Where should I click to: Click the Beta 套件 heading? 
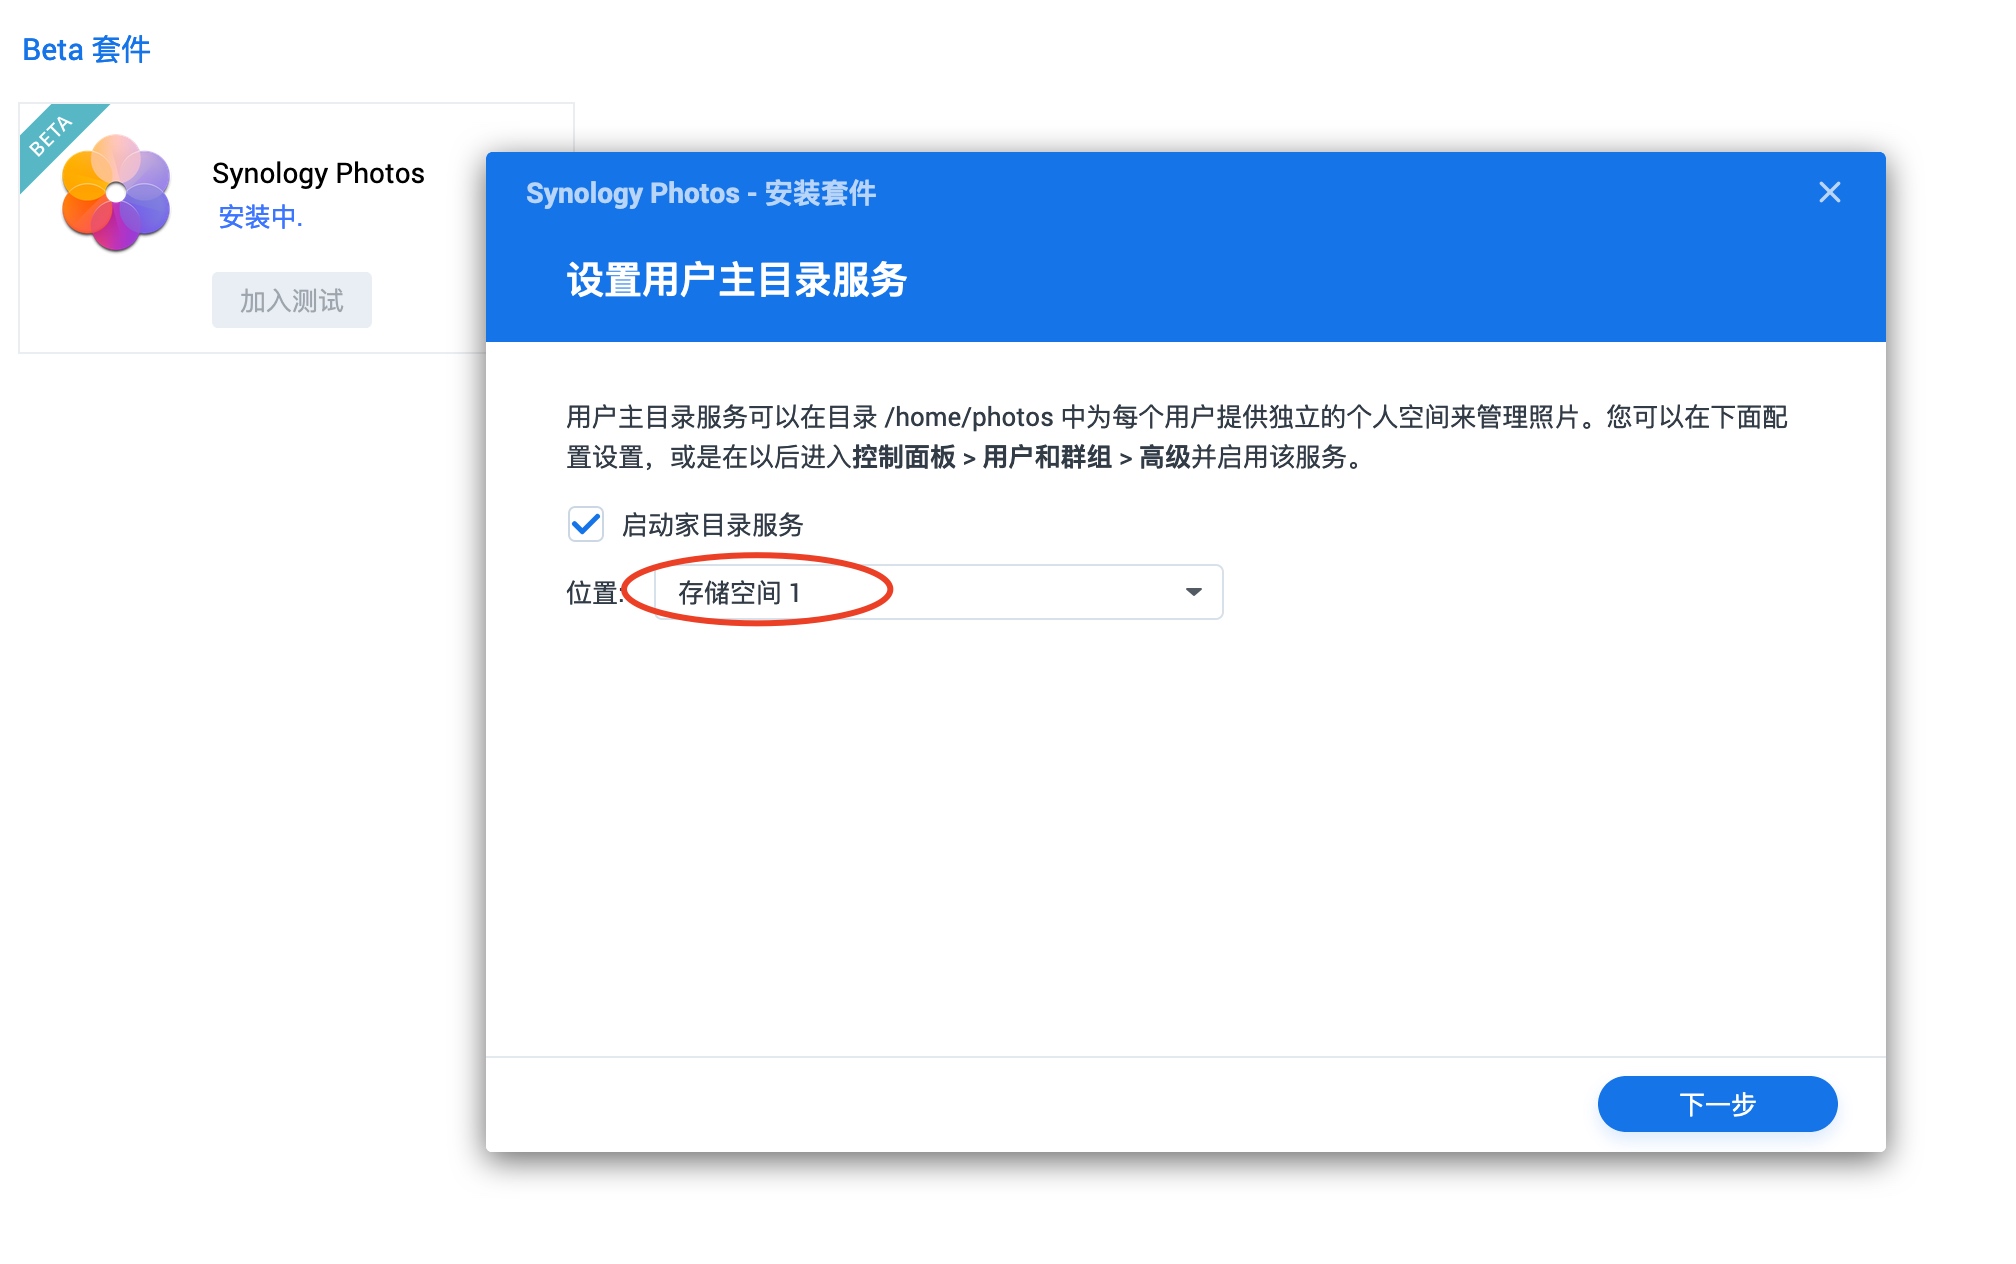[x=86, y=49]
